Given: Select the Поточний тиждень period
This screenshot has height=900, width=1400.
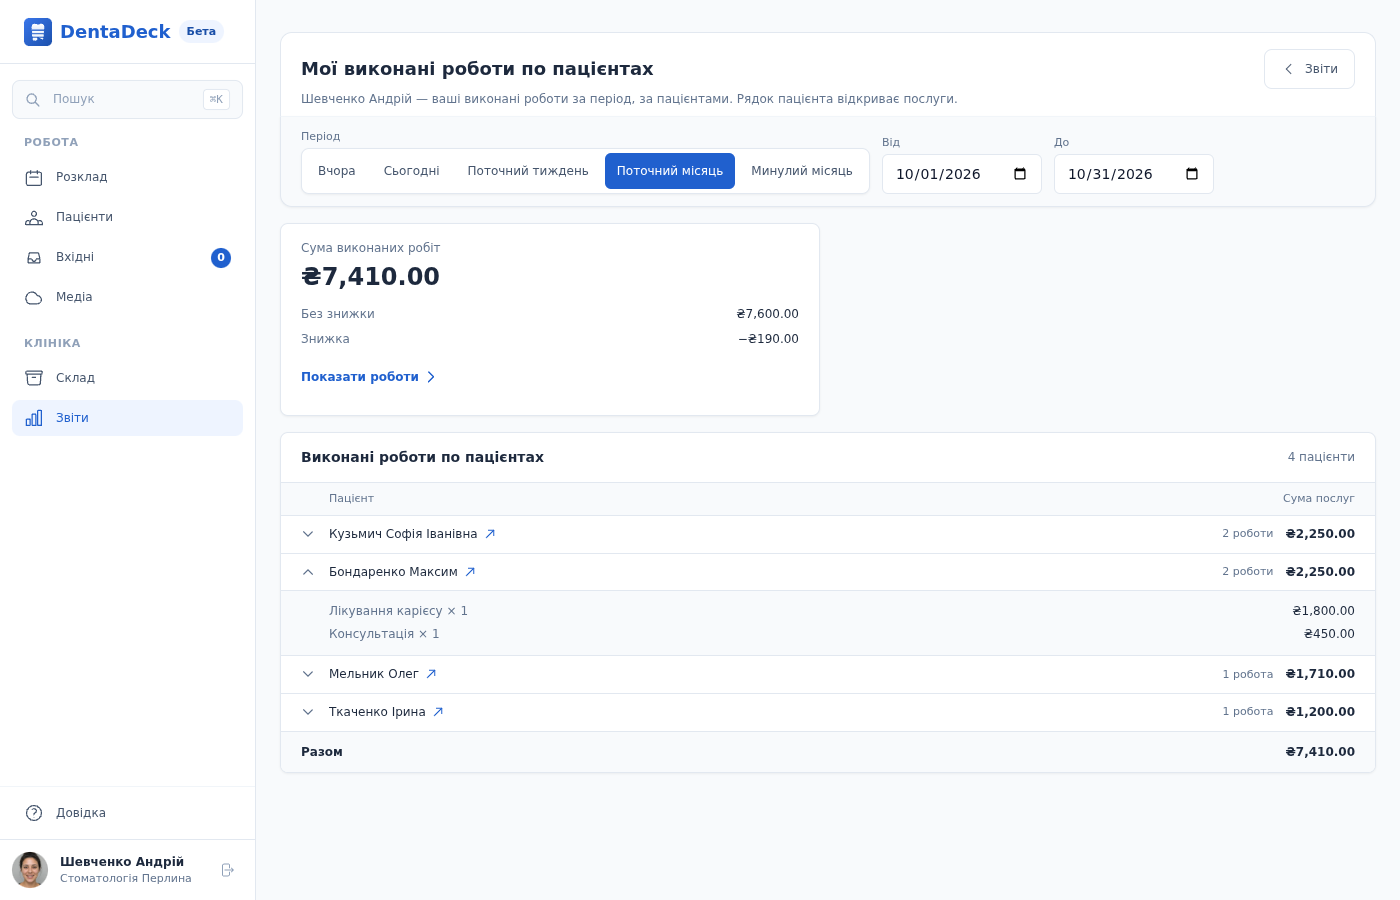Looking at the screenshot, I should click(x=528, y=171).
